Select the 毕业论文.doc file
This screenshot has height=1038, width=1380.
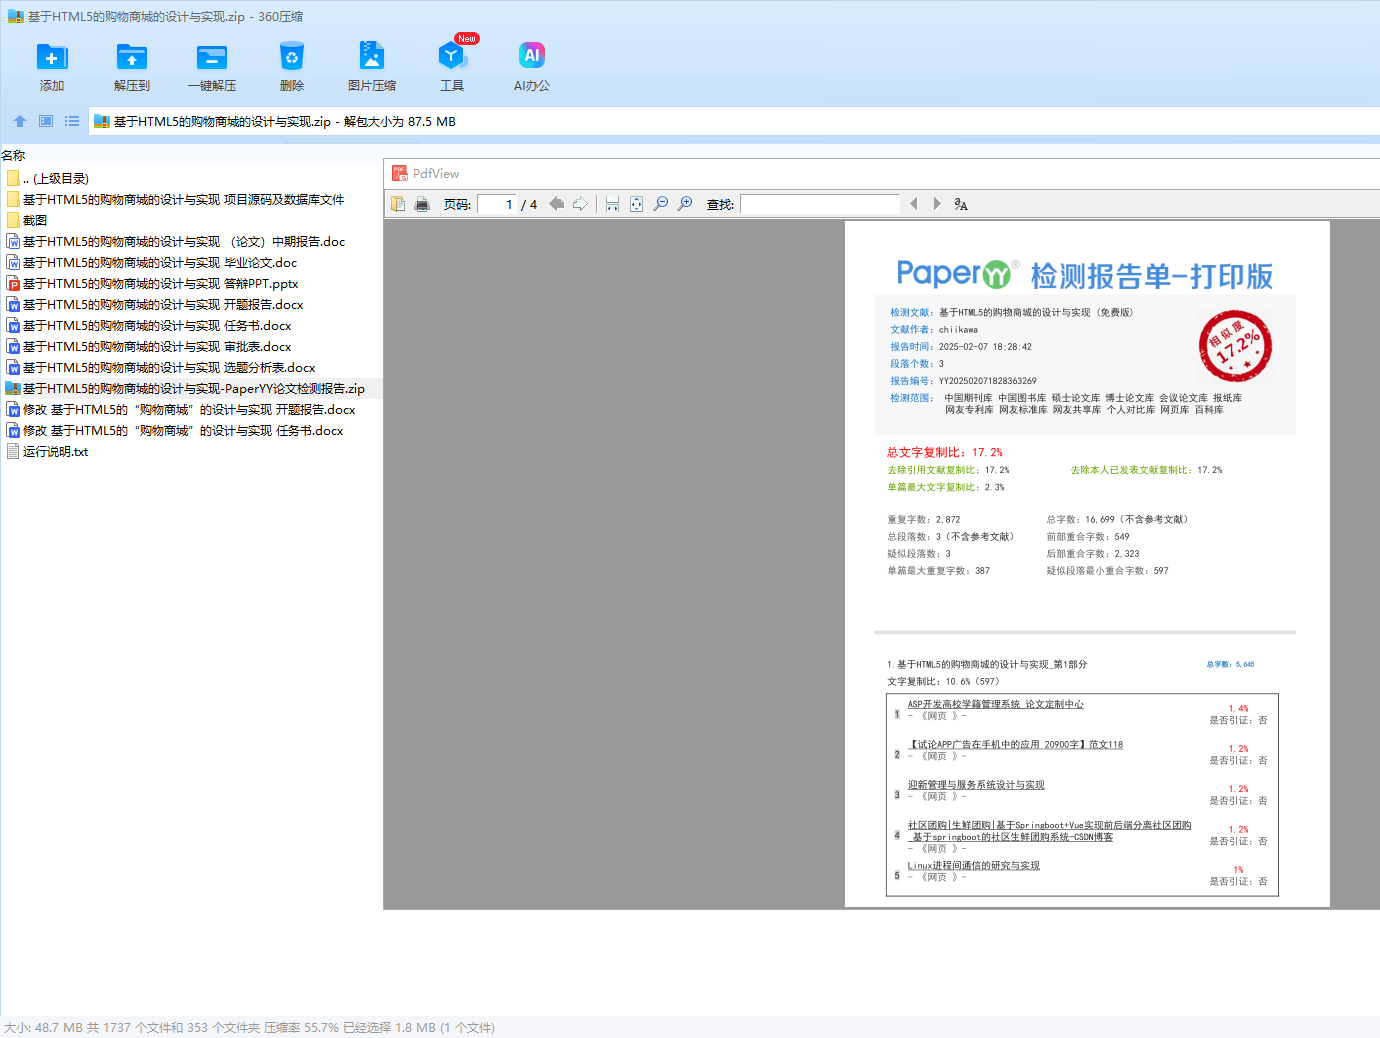(x=152, y=262)
